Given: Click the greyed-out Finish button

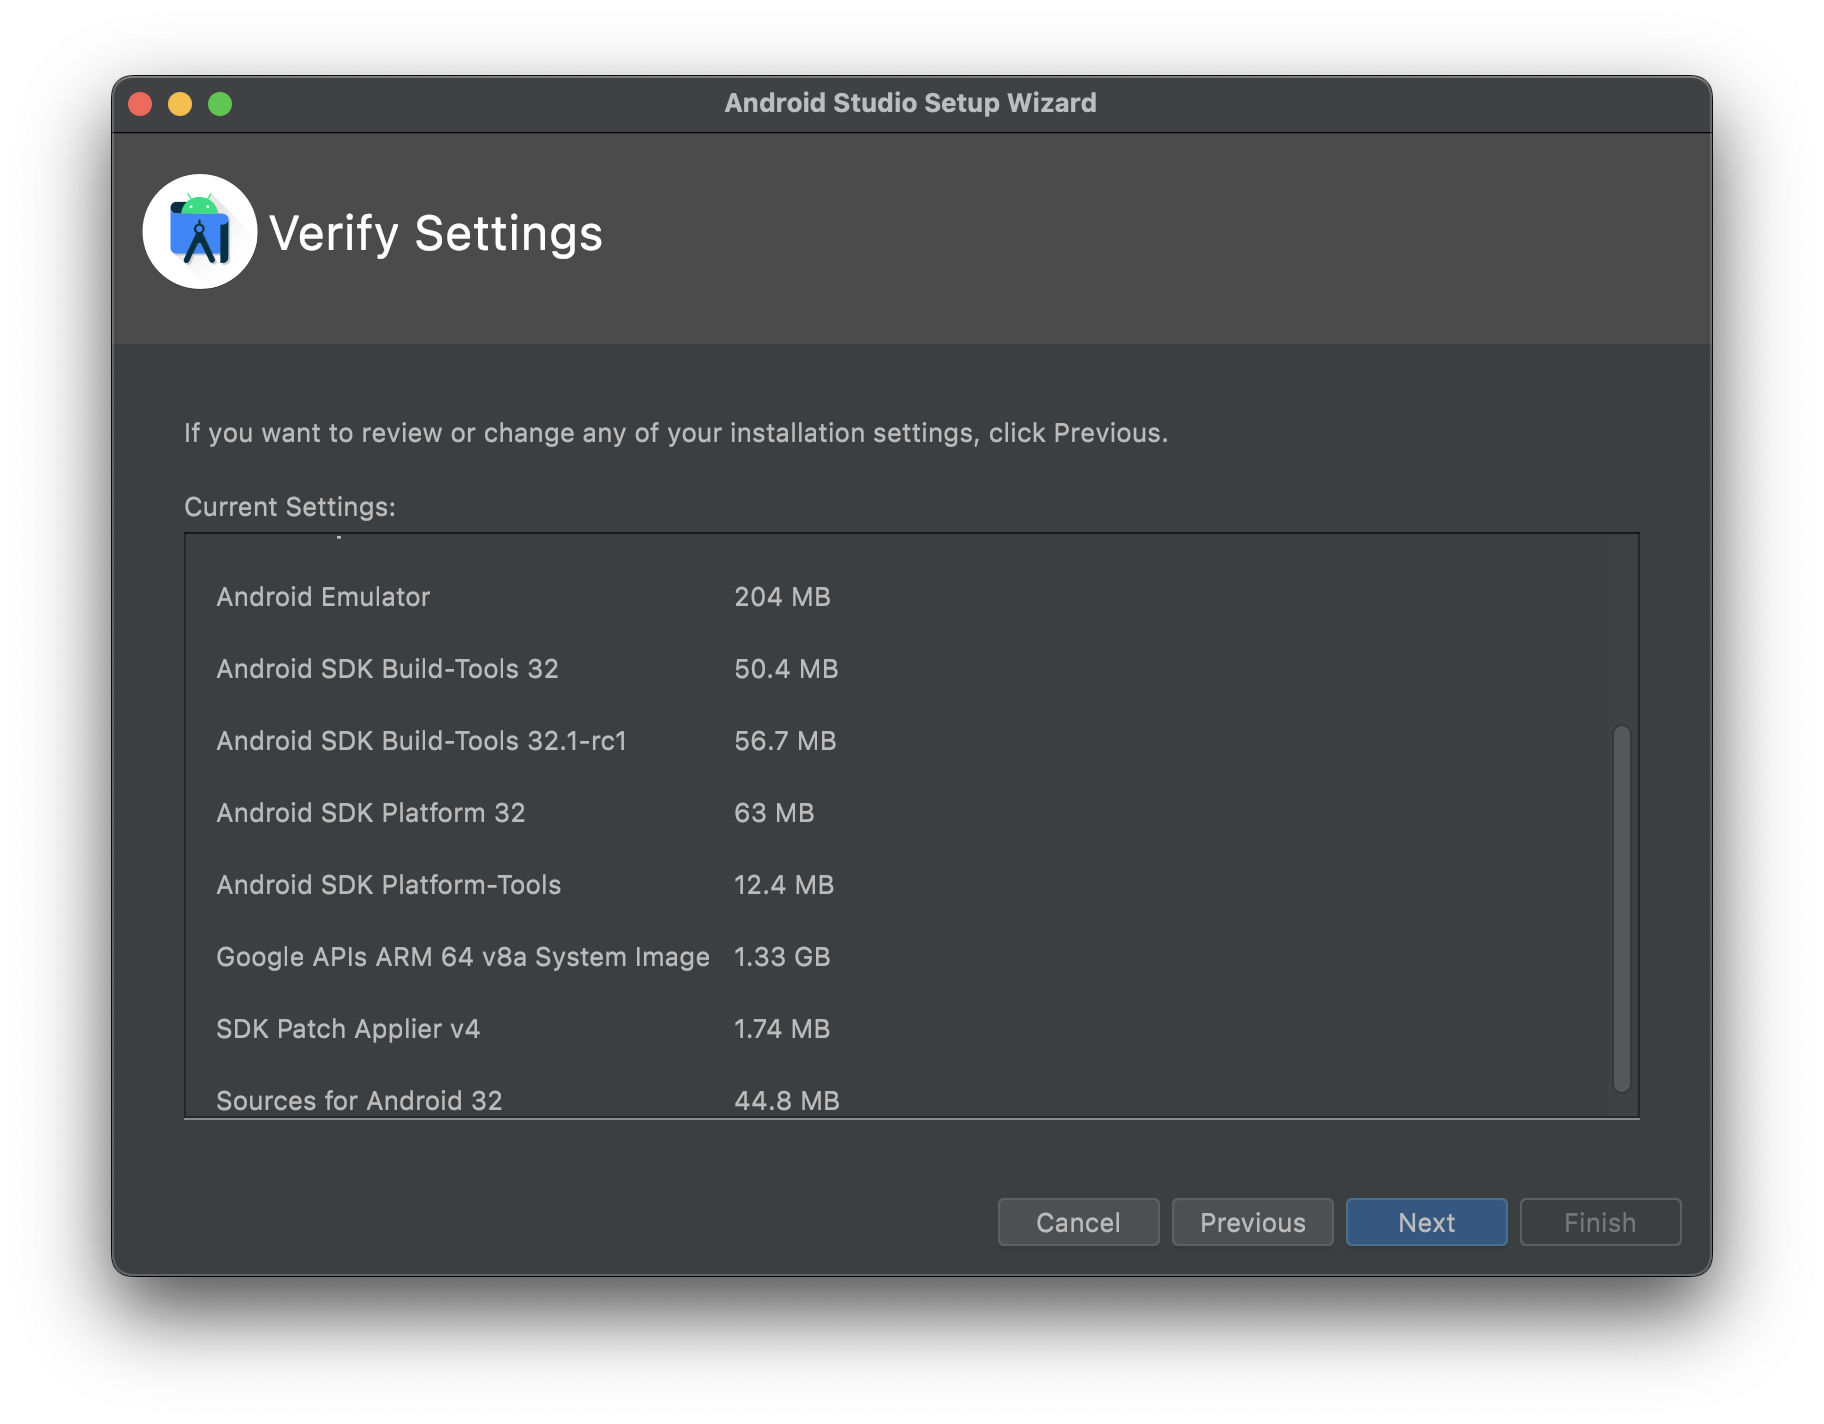Looking at the screenshot, I should [1600, 1222].
